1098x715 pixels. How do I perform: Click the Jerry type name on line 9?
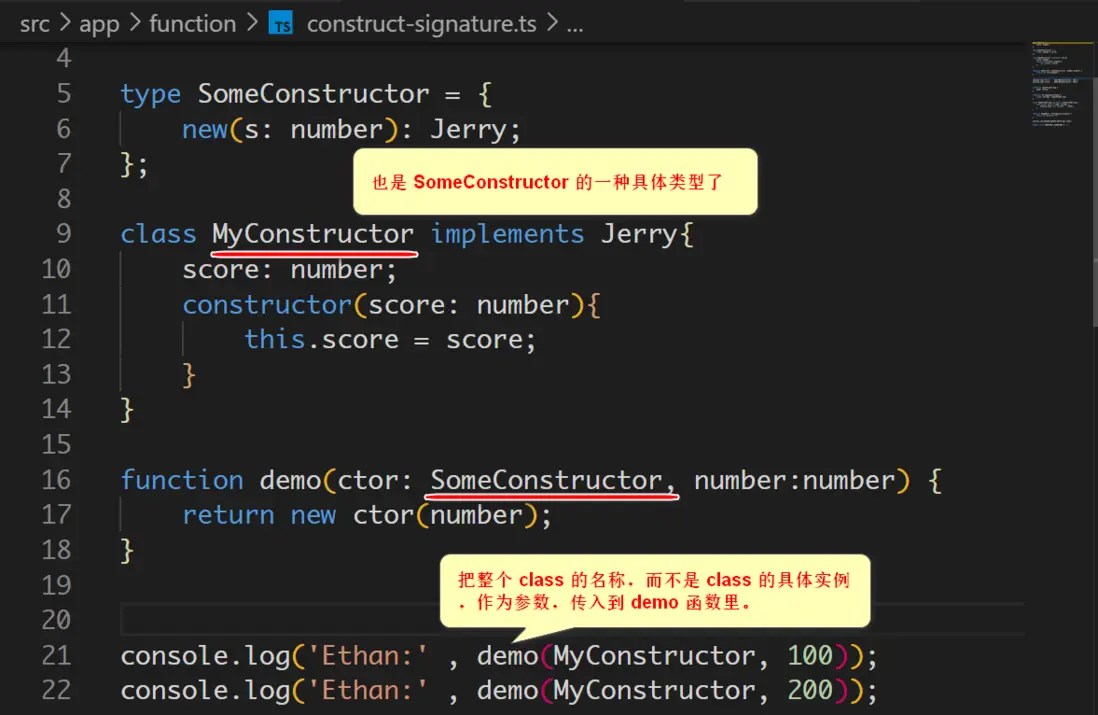coord(641,233)
